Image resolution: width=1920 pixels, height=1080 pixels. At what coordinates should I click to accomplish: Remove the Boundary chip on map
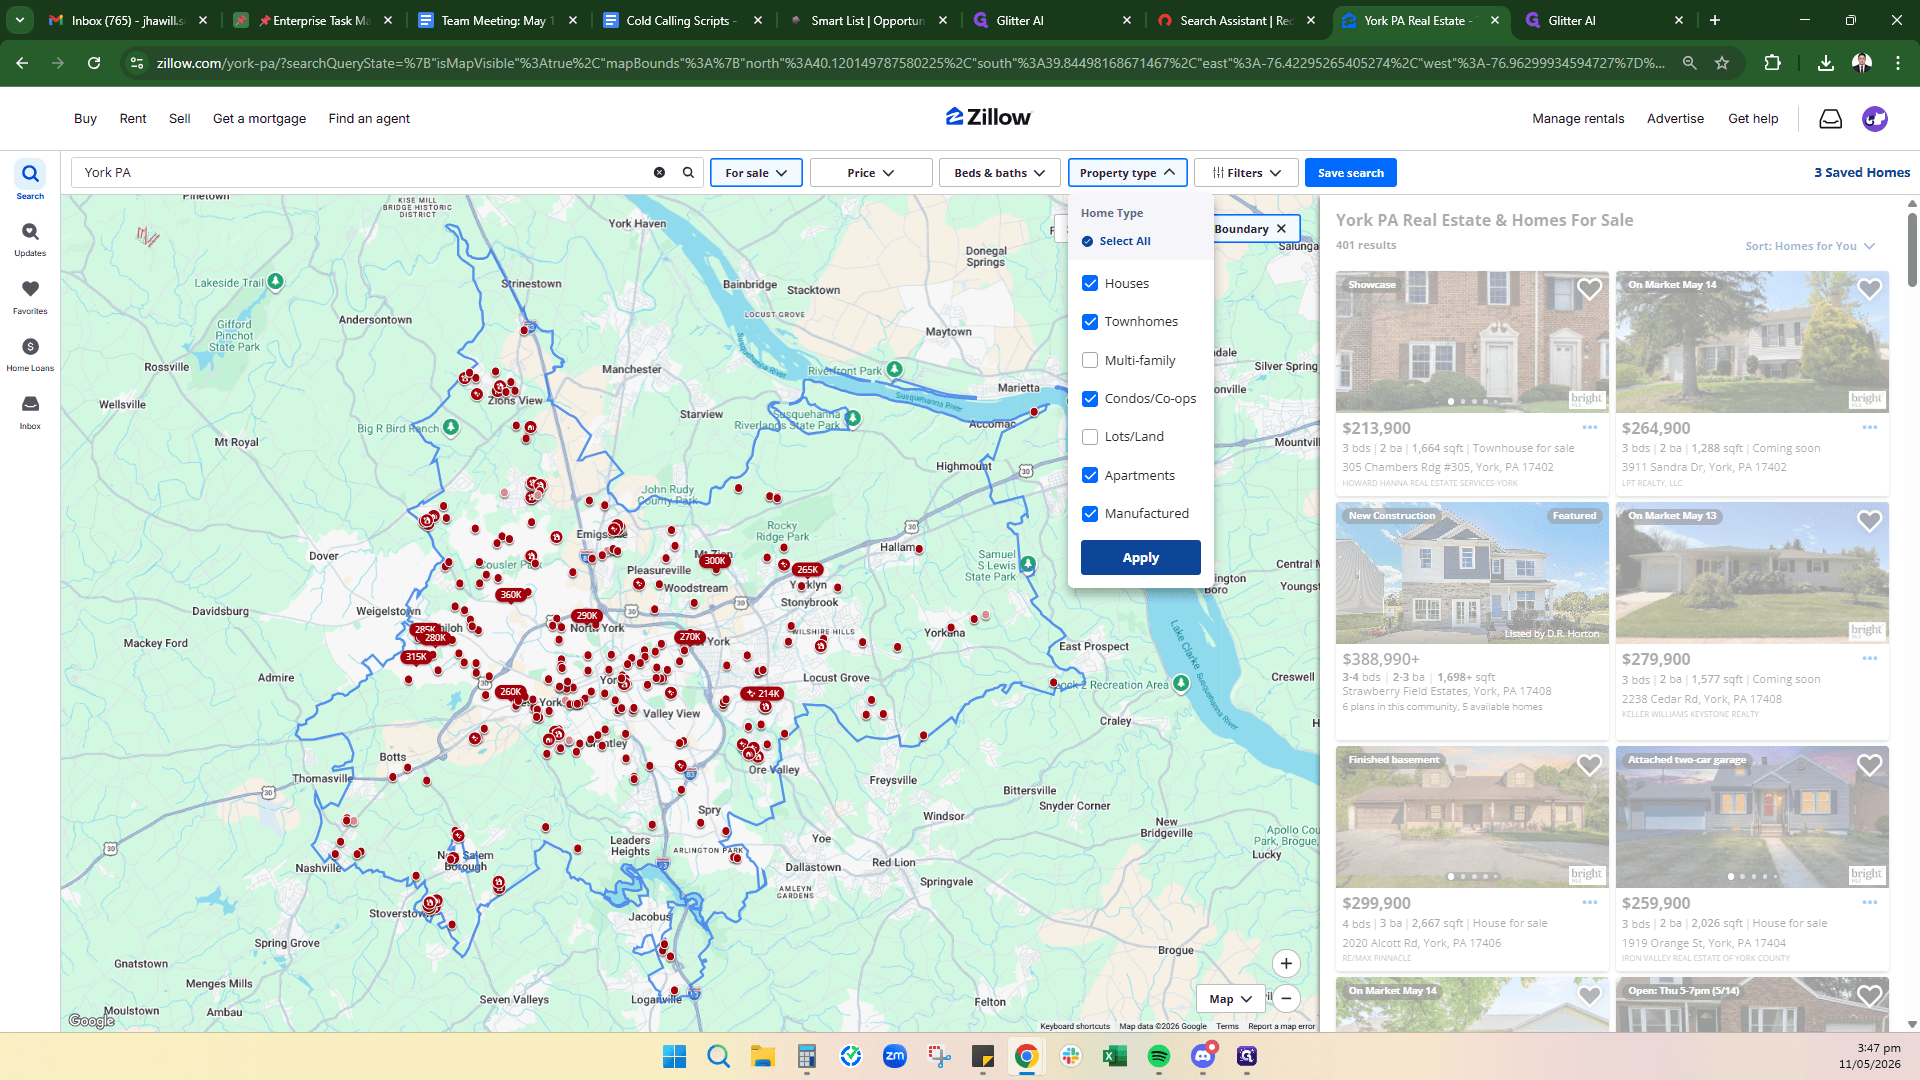click(1281, 229)
